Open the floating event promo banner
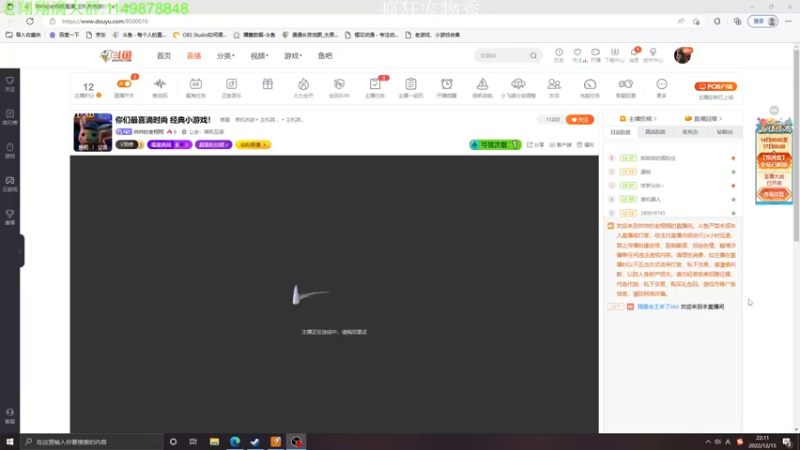Image resolution: width=800 pixels, height=450 pixels. (x=774, y=161)
